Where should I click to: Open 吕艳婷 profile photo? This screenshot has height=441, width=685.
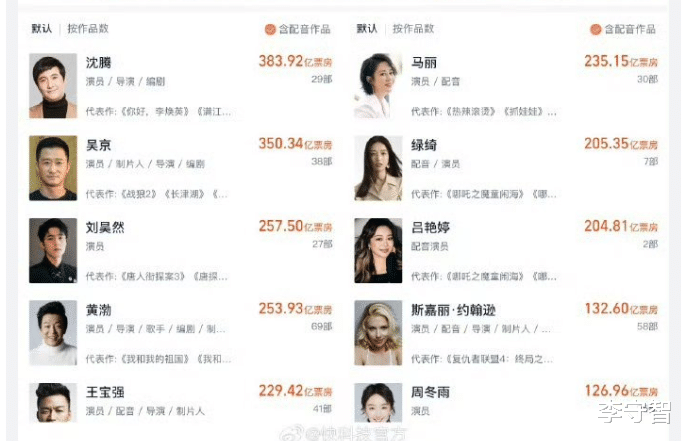click(x=378, y=250)
